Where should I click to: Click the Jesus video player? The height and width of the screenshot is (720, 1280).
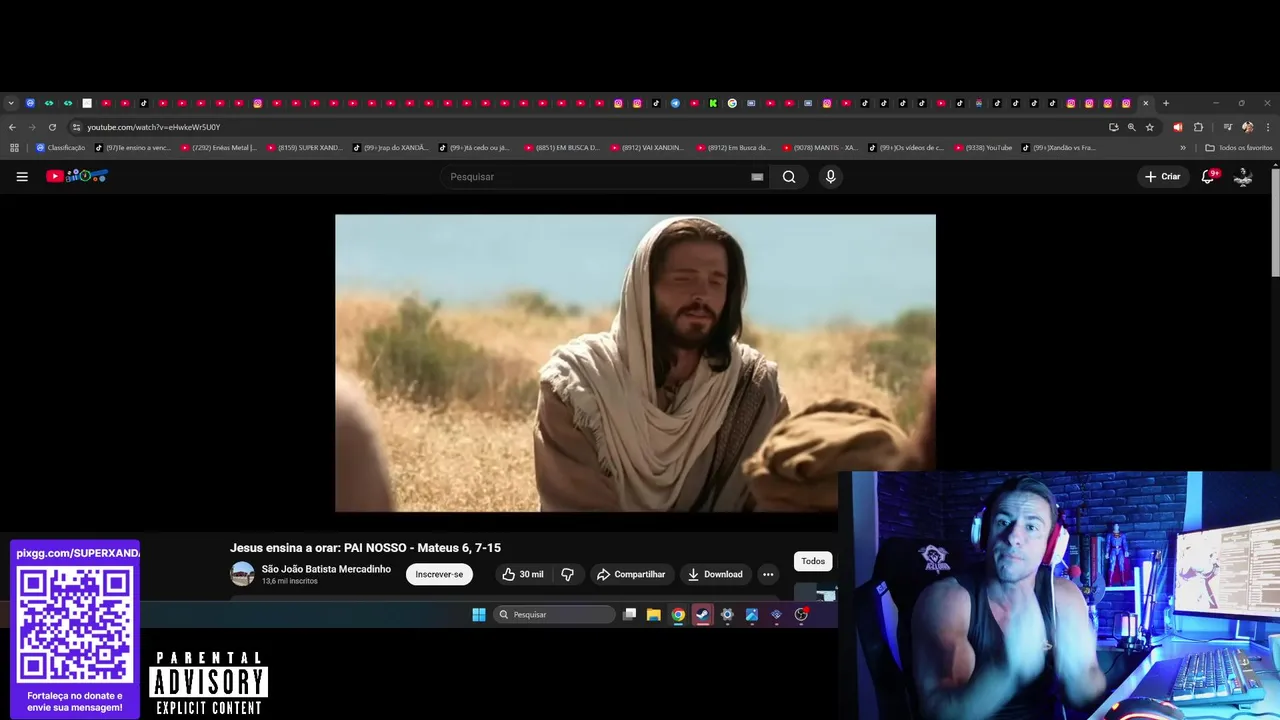pyautogui.click(x=635, y=362)
